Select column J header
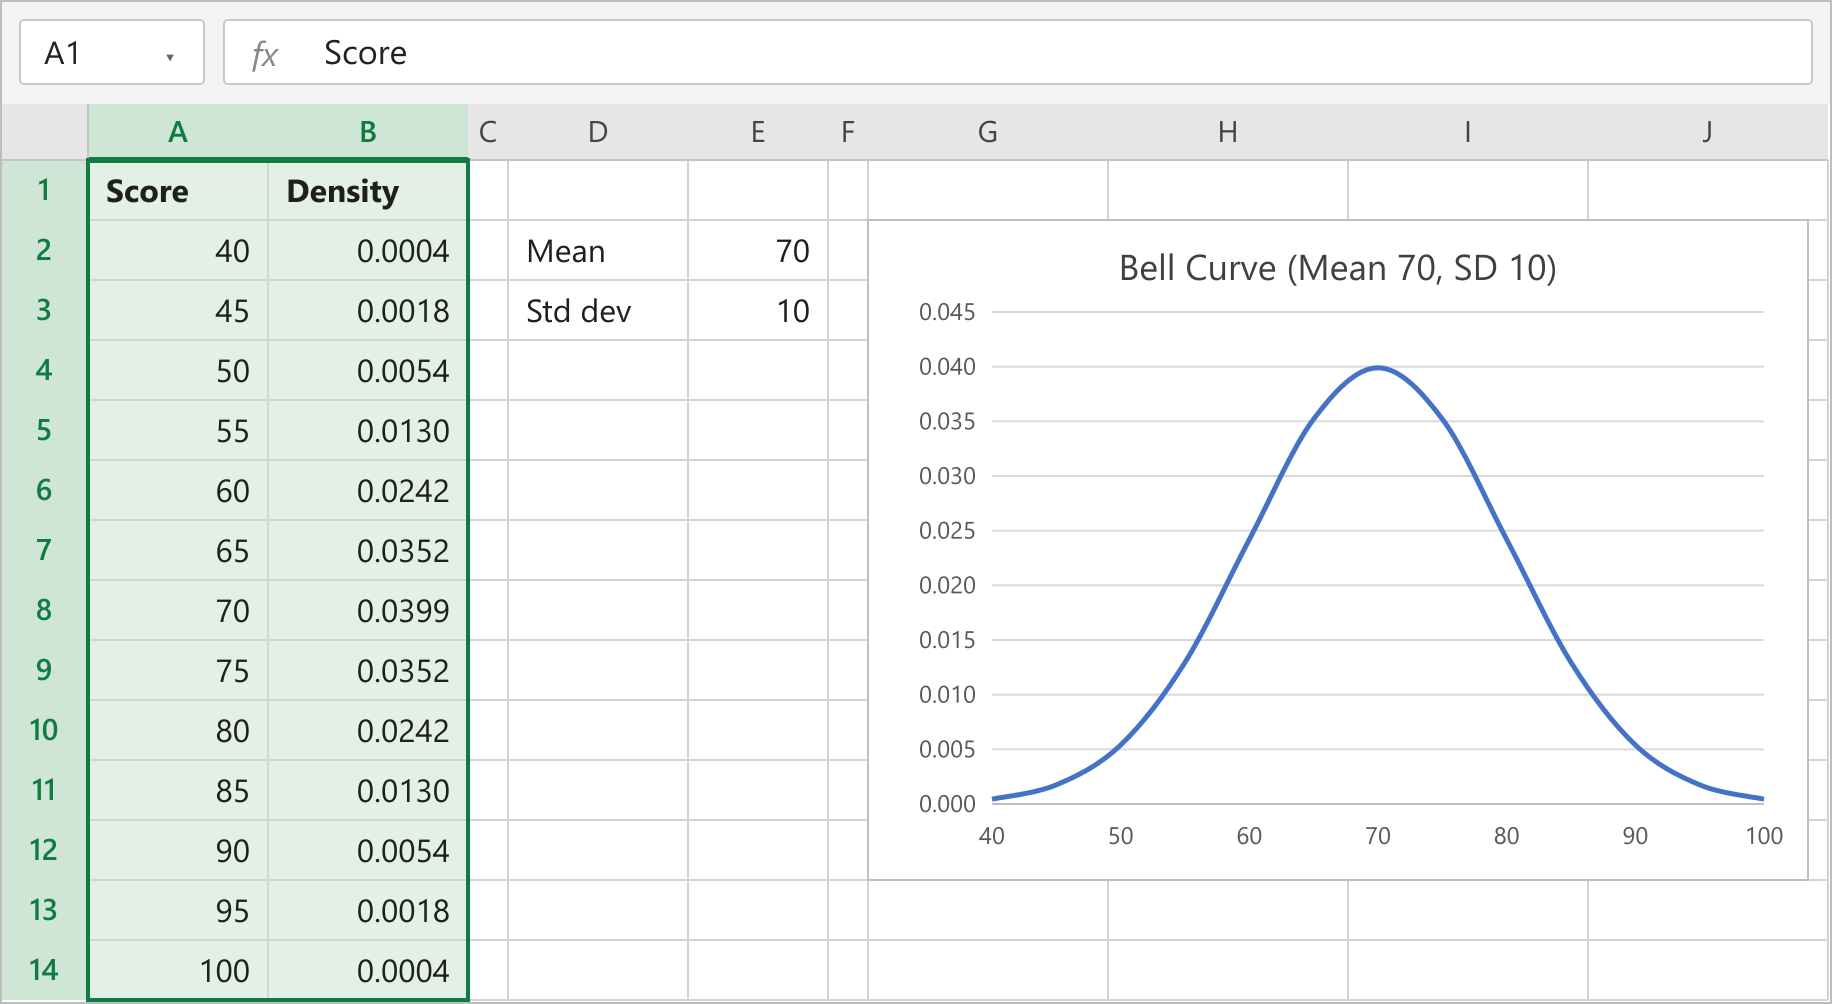1832x1004 pixels. click(1708, 132)
